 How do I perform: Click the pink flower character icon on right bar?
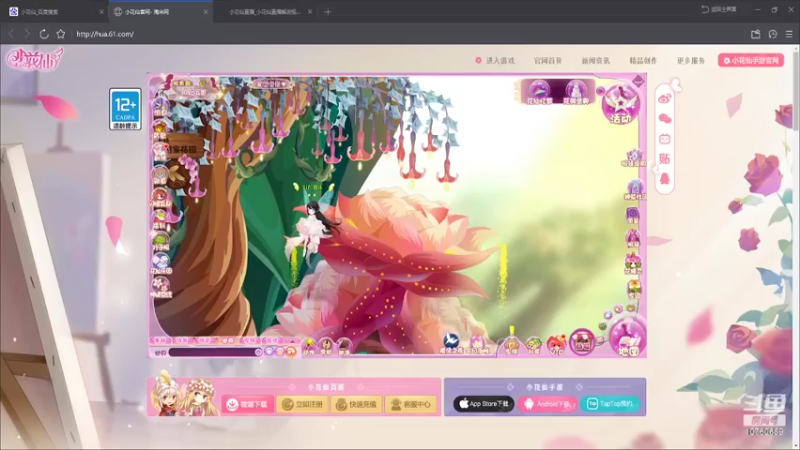click(633, 263)
